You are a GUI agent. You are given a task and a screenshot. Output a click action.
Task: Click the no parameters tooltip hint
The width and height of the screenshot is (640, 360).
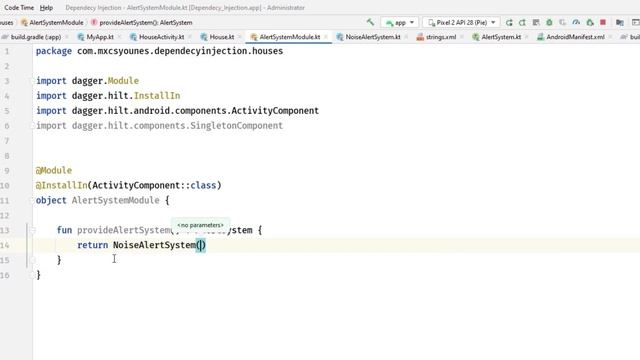point(200,225)
